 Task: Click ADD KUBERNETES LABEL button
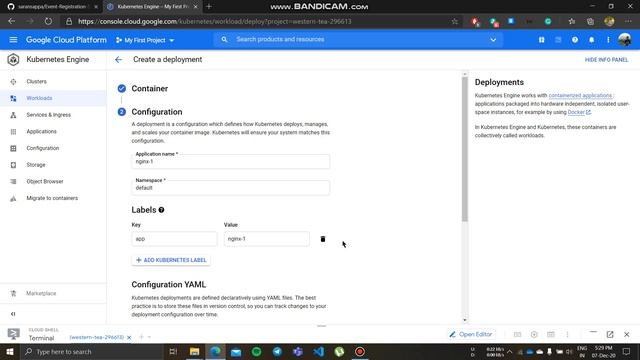coord(171,260)
